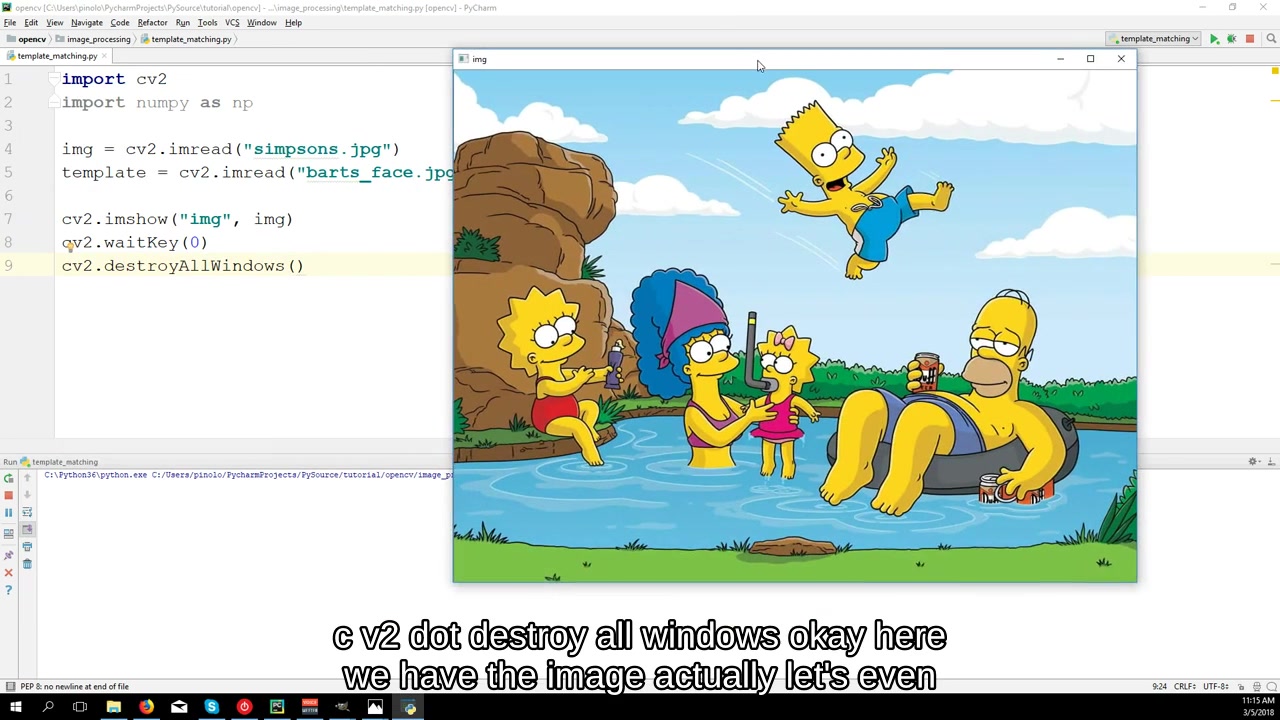Screen dimensions: 1280x720
Task: Open the Refactor menu
Action: [x=152, y=22]
